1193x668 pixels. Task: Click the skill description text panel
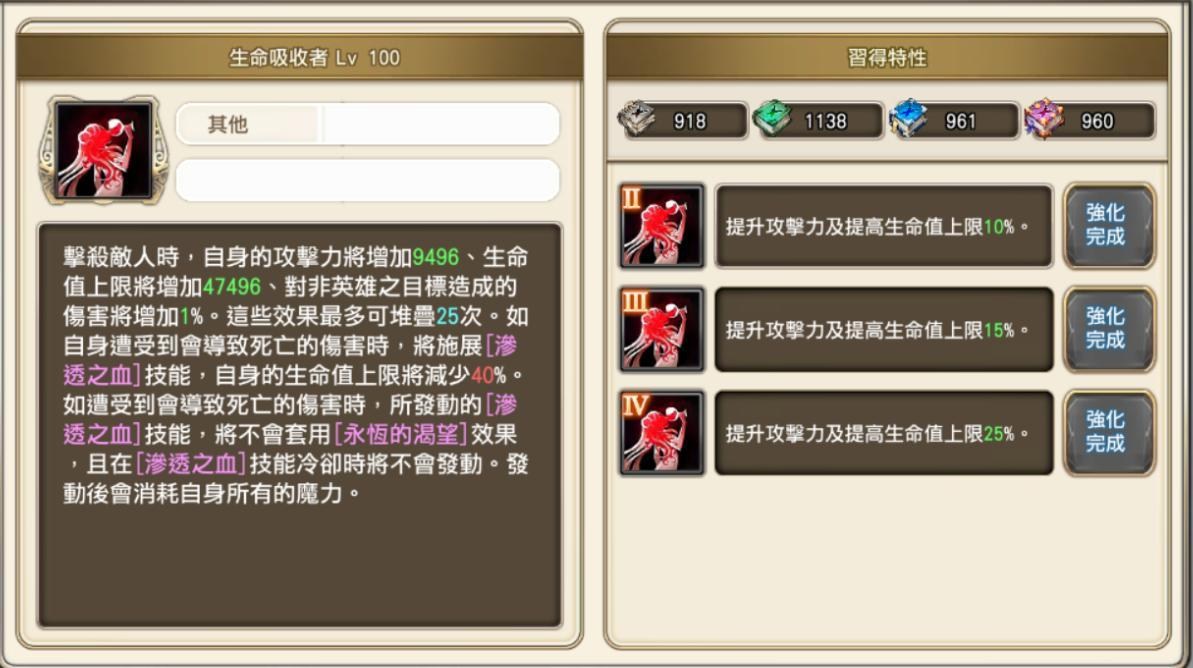300,425
